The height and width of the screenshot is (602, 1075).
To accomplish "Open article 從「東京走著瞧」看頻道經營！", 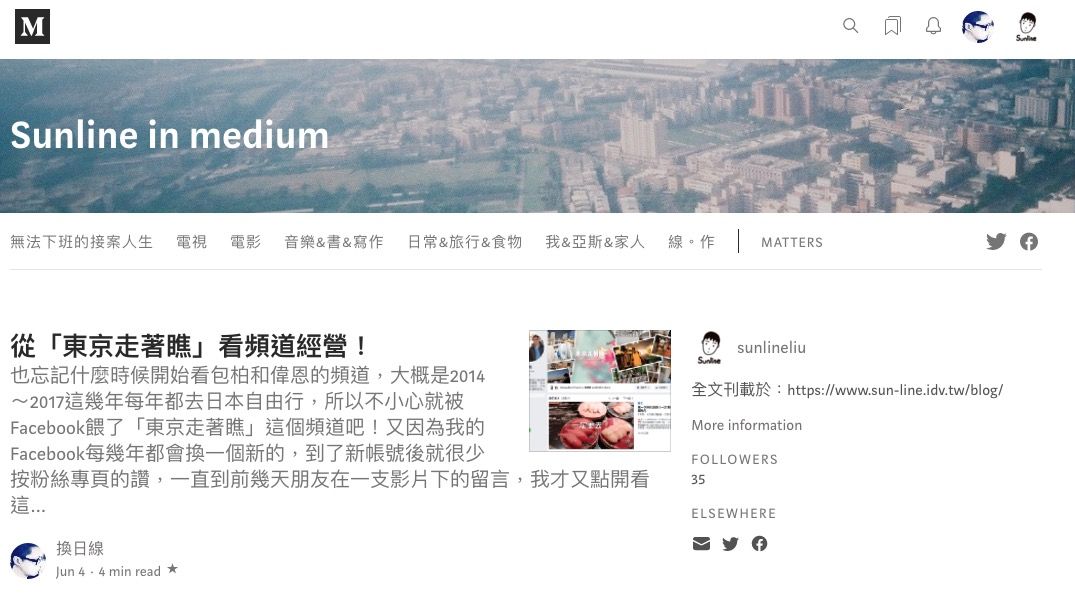I will click(190, 346).
